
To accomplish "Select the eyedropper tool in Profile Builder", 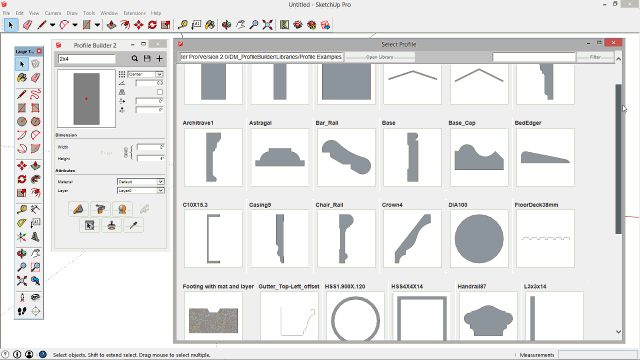I will (x=133, y=225).
